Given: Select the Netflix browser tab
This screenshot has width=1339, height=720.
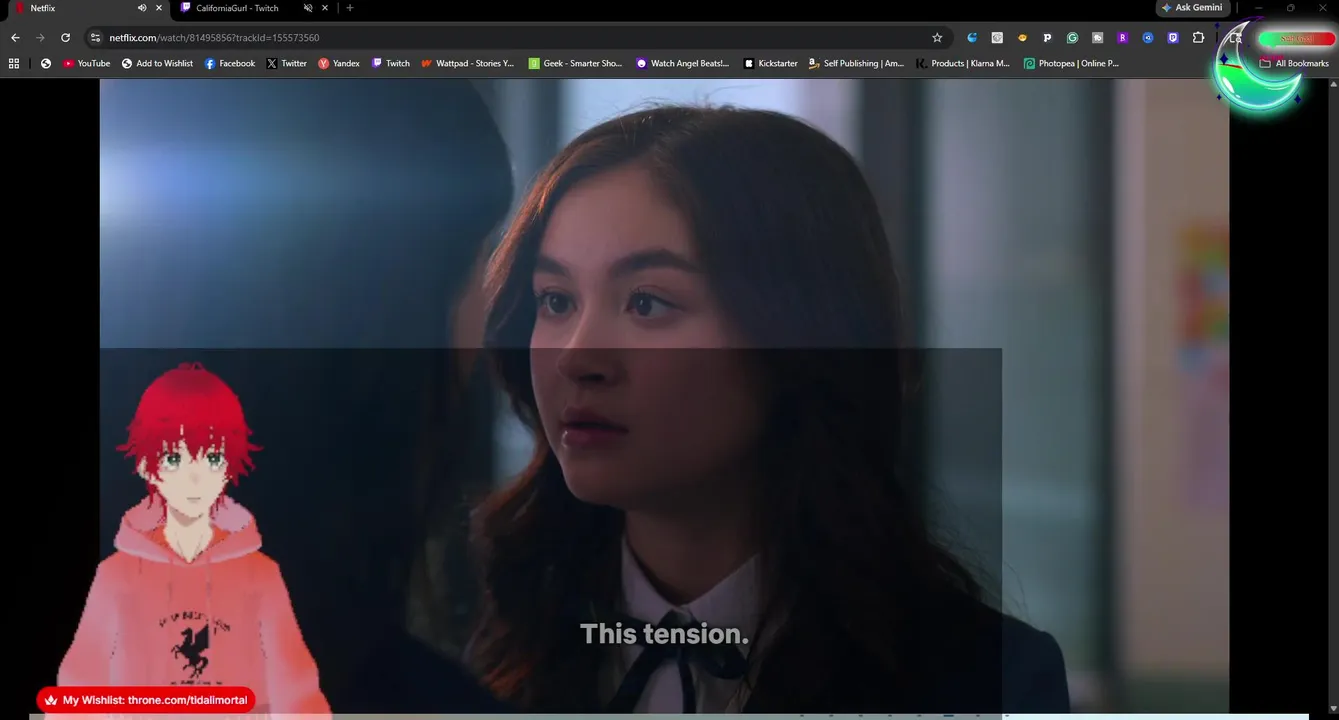Looking at the screenshot, I should [x=43, y=8].
